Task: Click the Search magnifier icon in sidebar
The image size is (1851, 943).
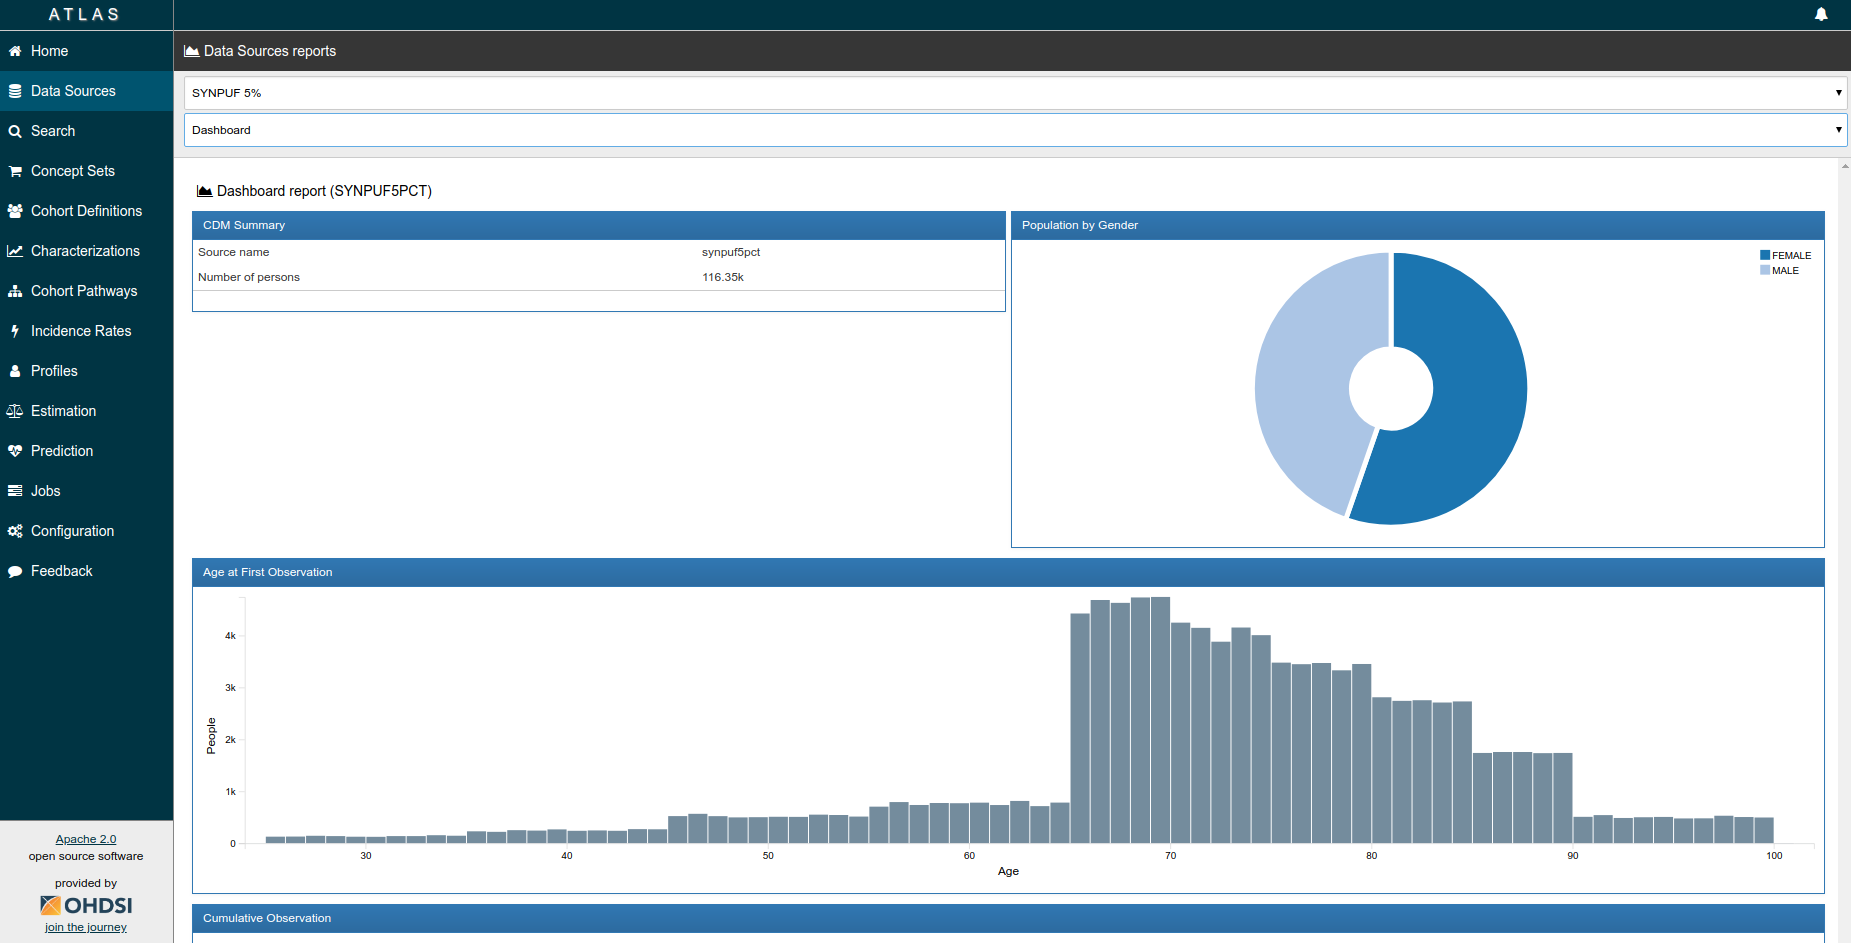Action: (15, 131)
